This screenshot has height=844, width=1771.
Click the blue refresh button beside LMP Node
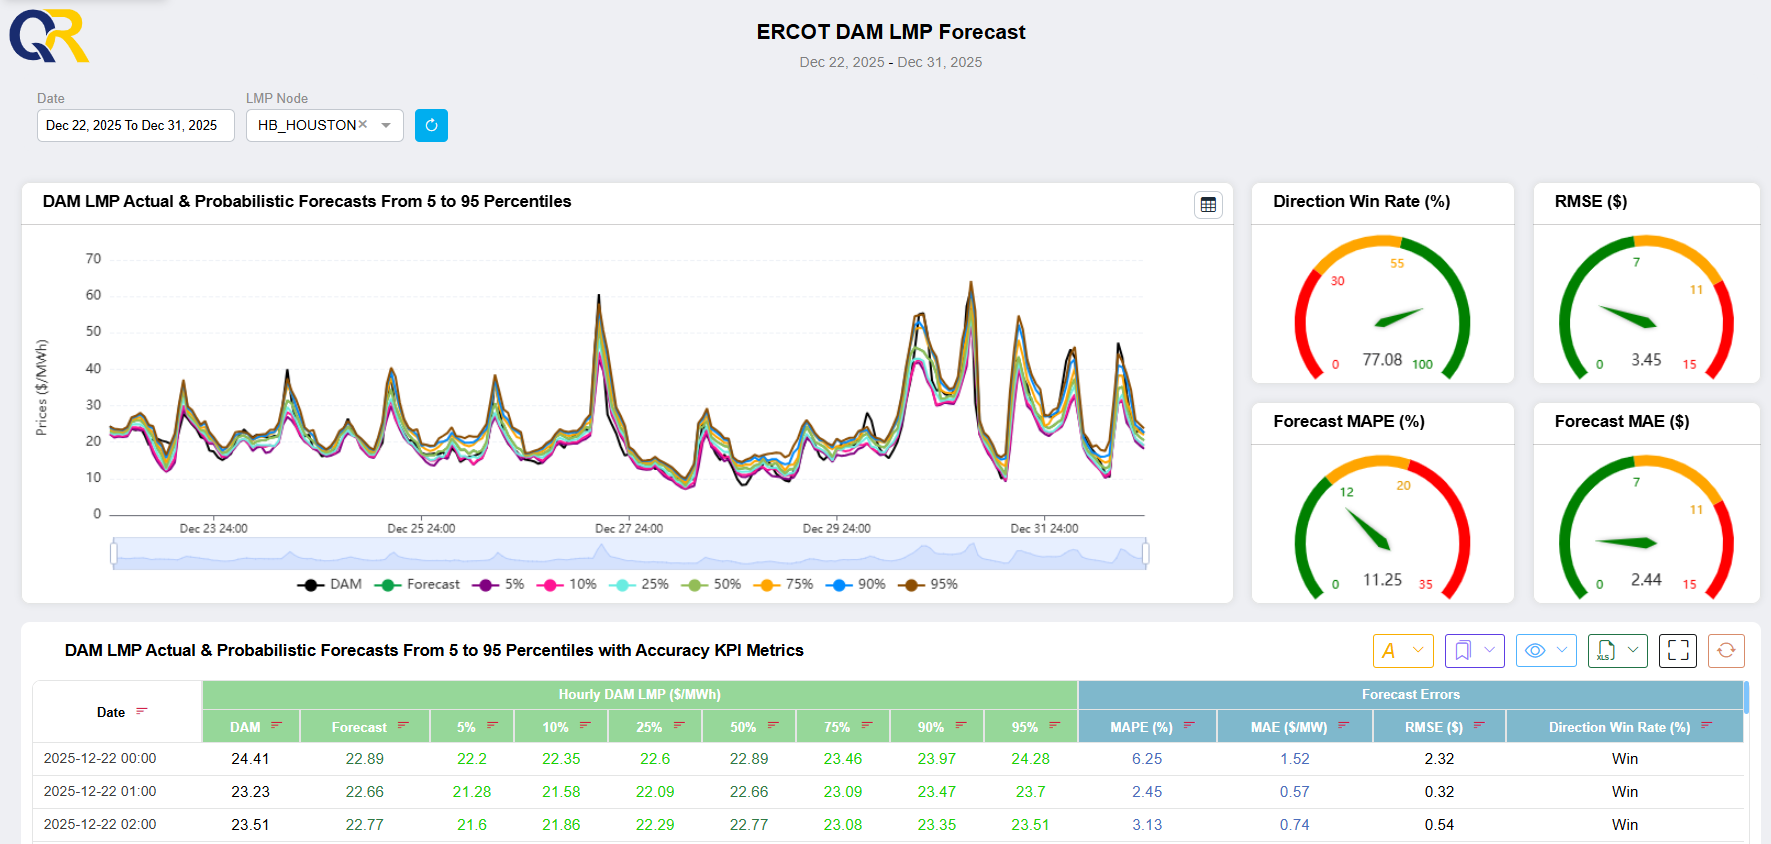[x=431, y=125]
